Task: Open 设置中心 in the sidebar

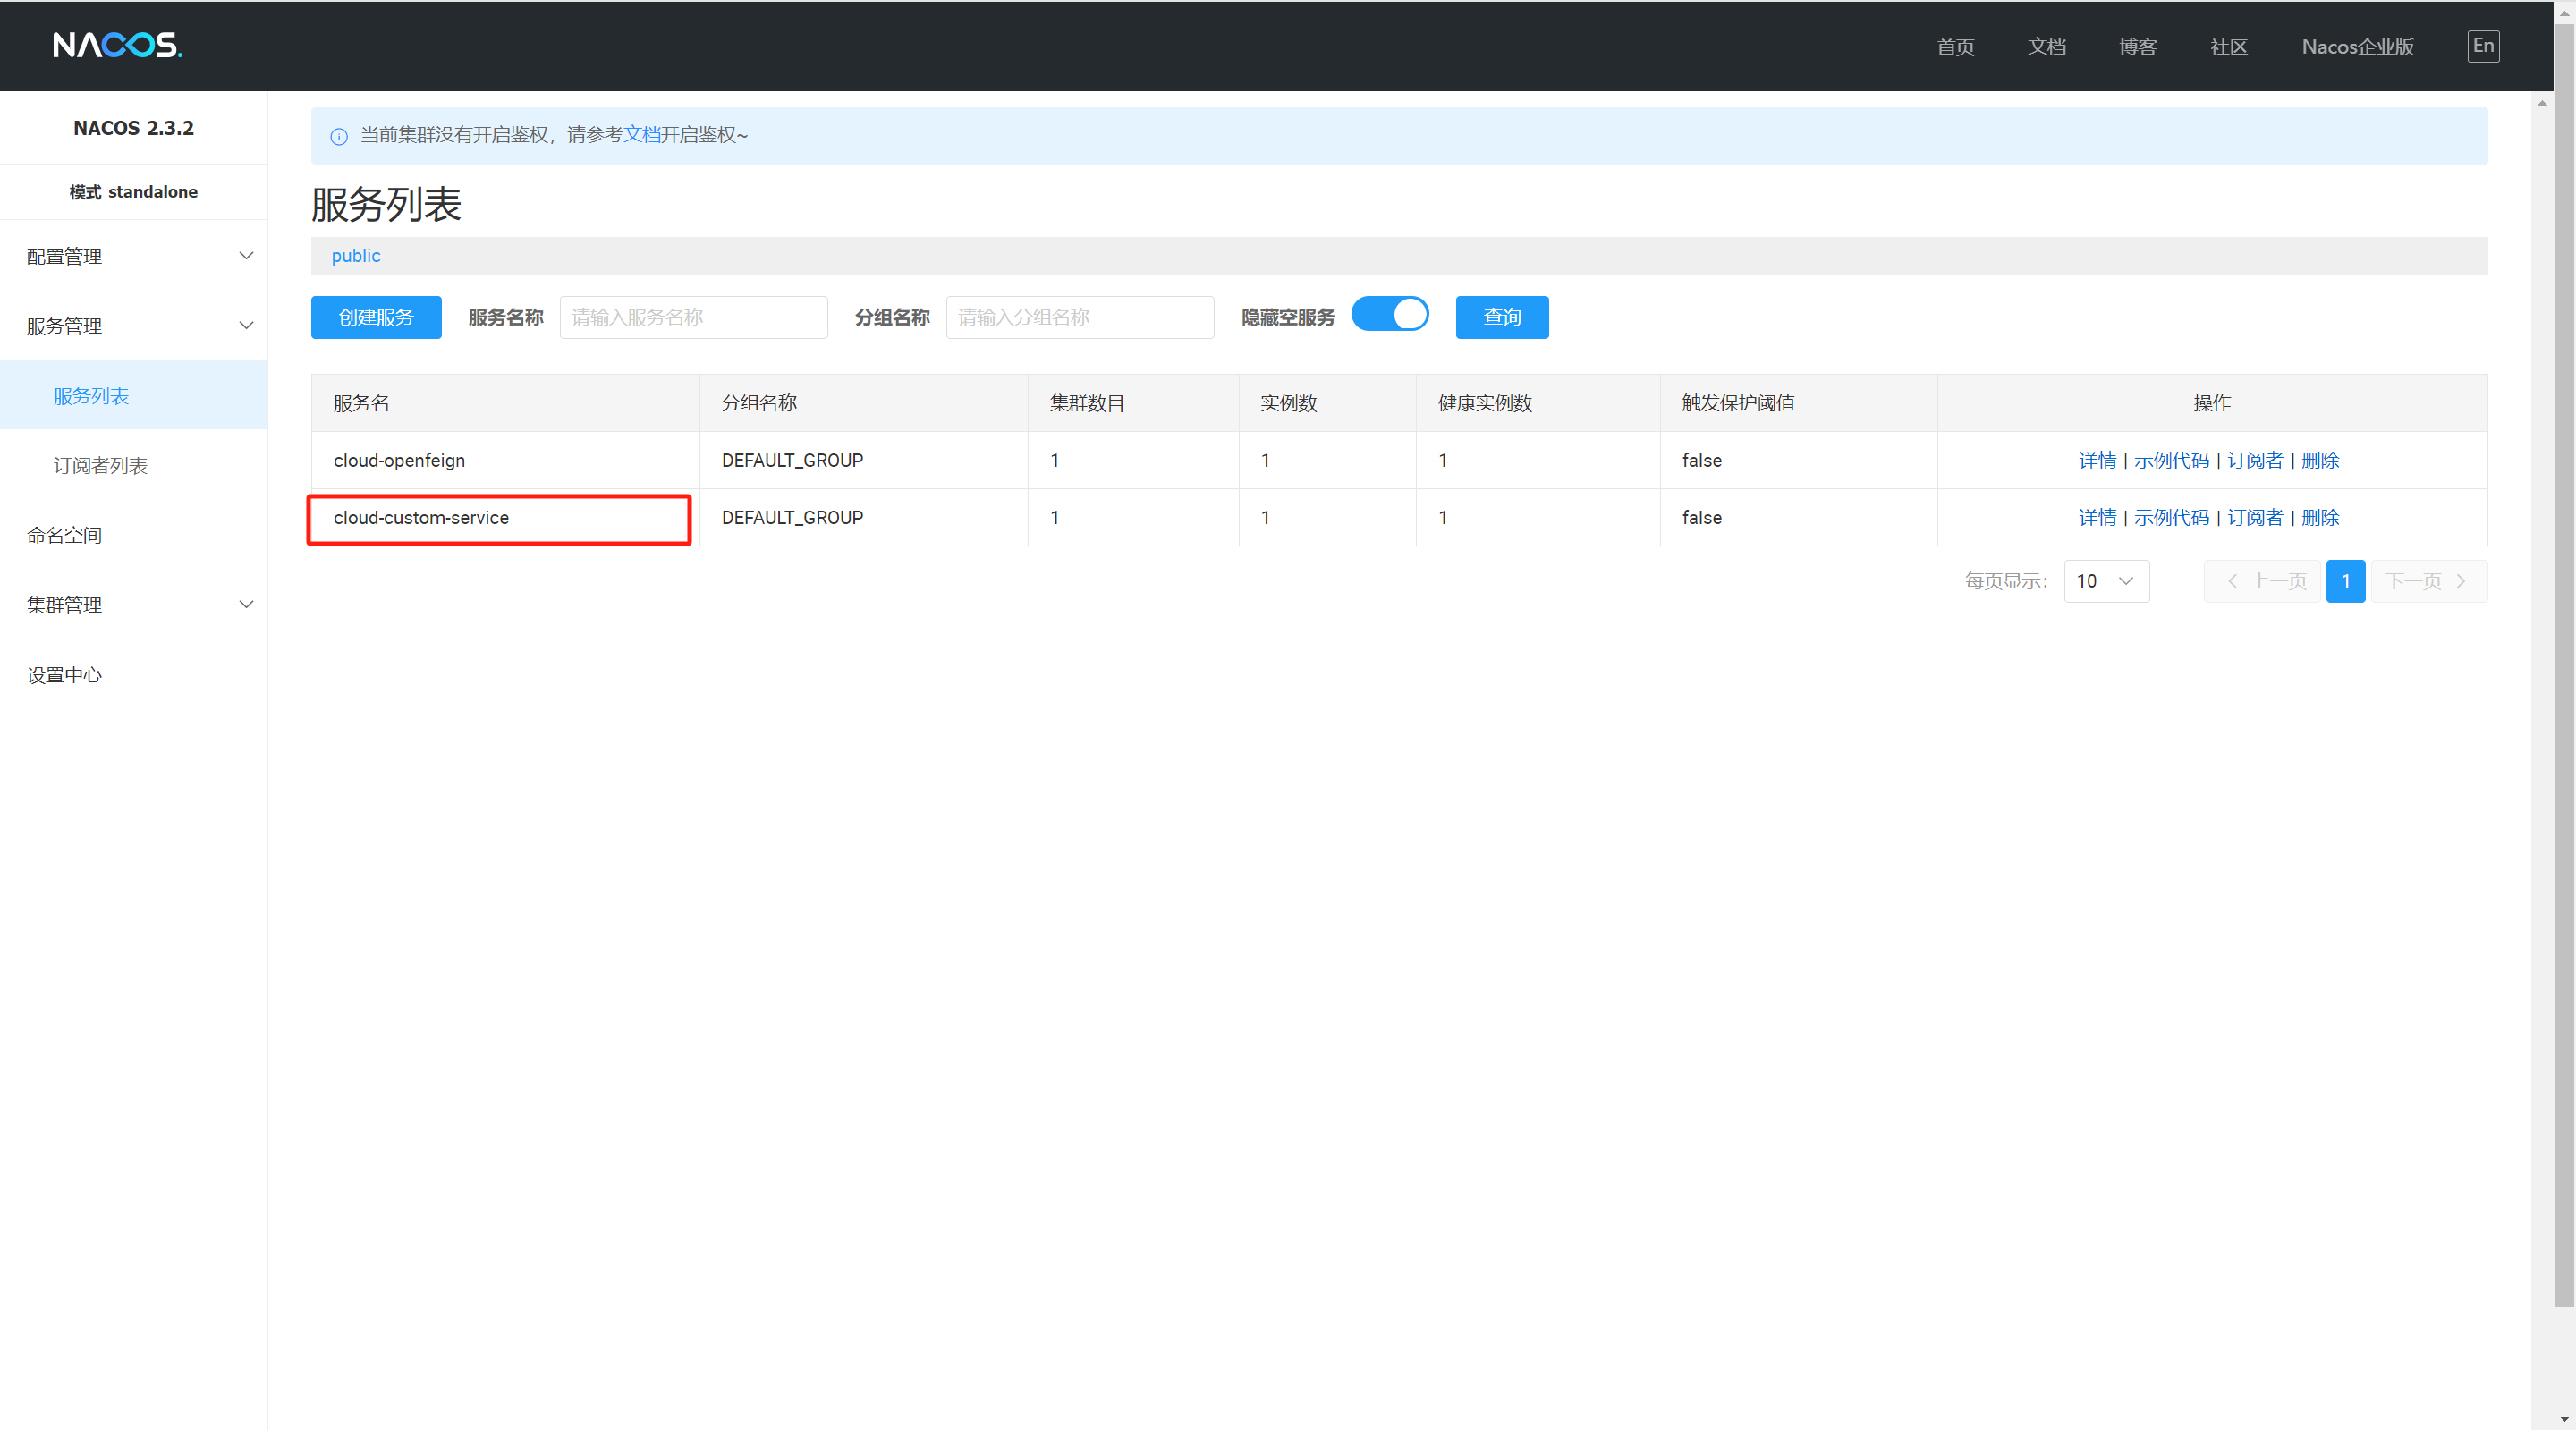Action: point(64,675)
